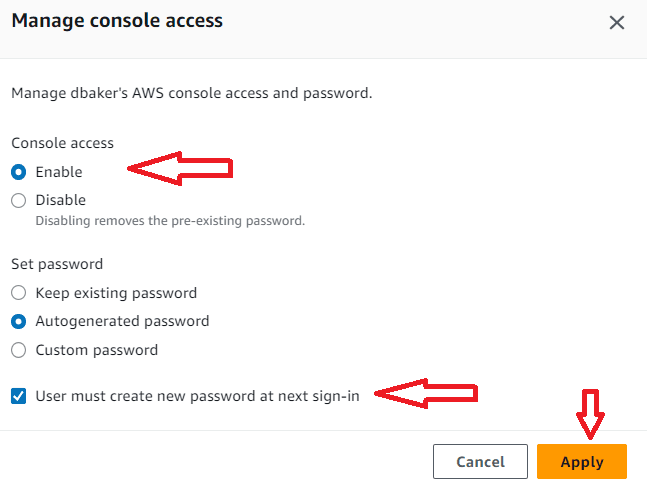Click the 'Autogenerated password' label text
The width and height of the screenshot is (647, 492).
[x=122, y=322]
